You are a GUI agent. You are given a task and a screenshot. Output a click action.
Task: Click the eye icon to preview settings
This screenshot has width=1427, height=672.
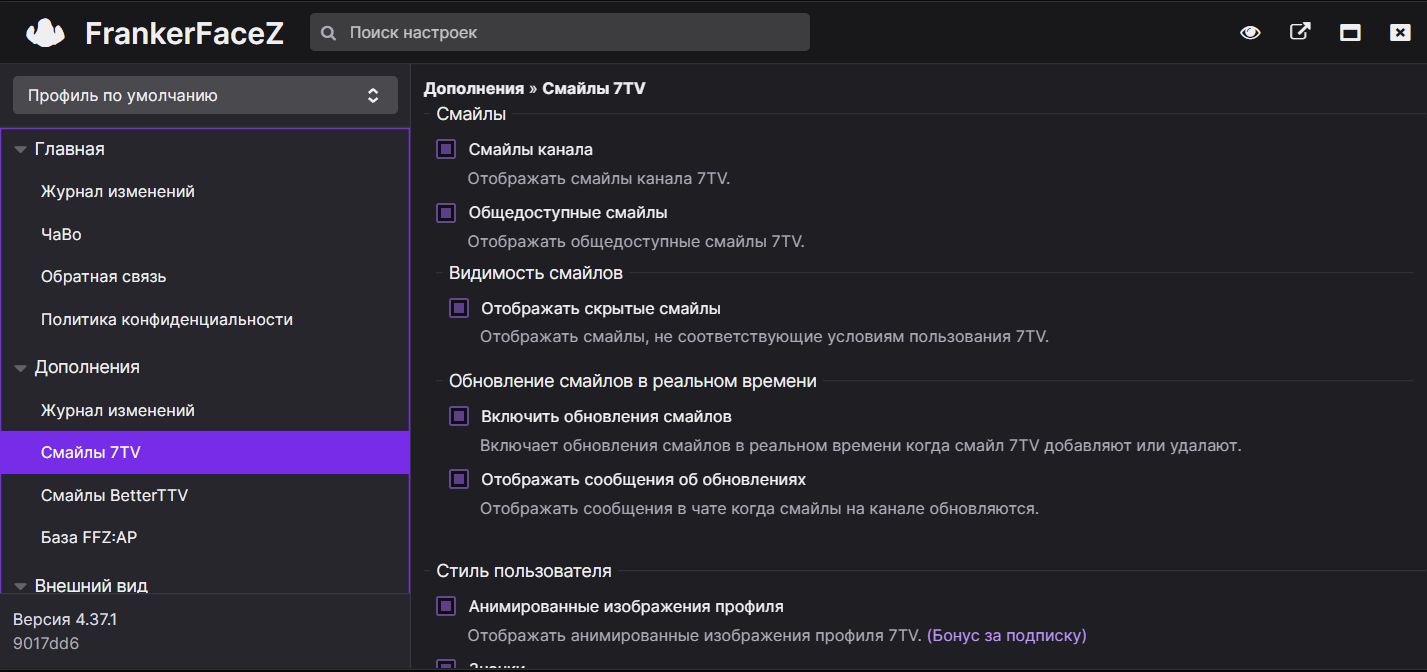pos(1249,31)
